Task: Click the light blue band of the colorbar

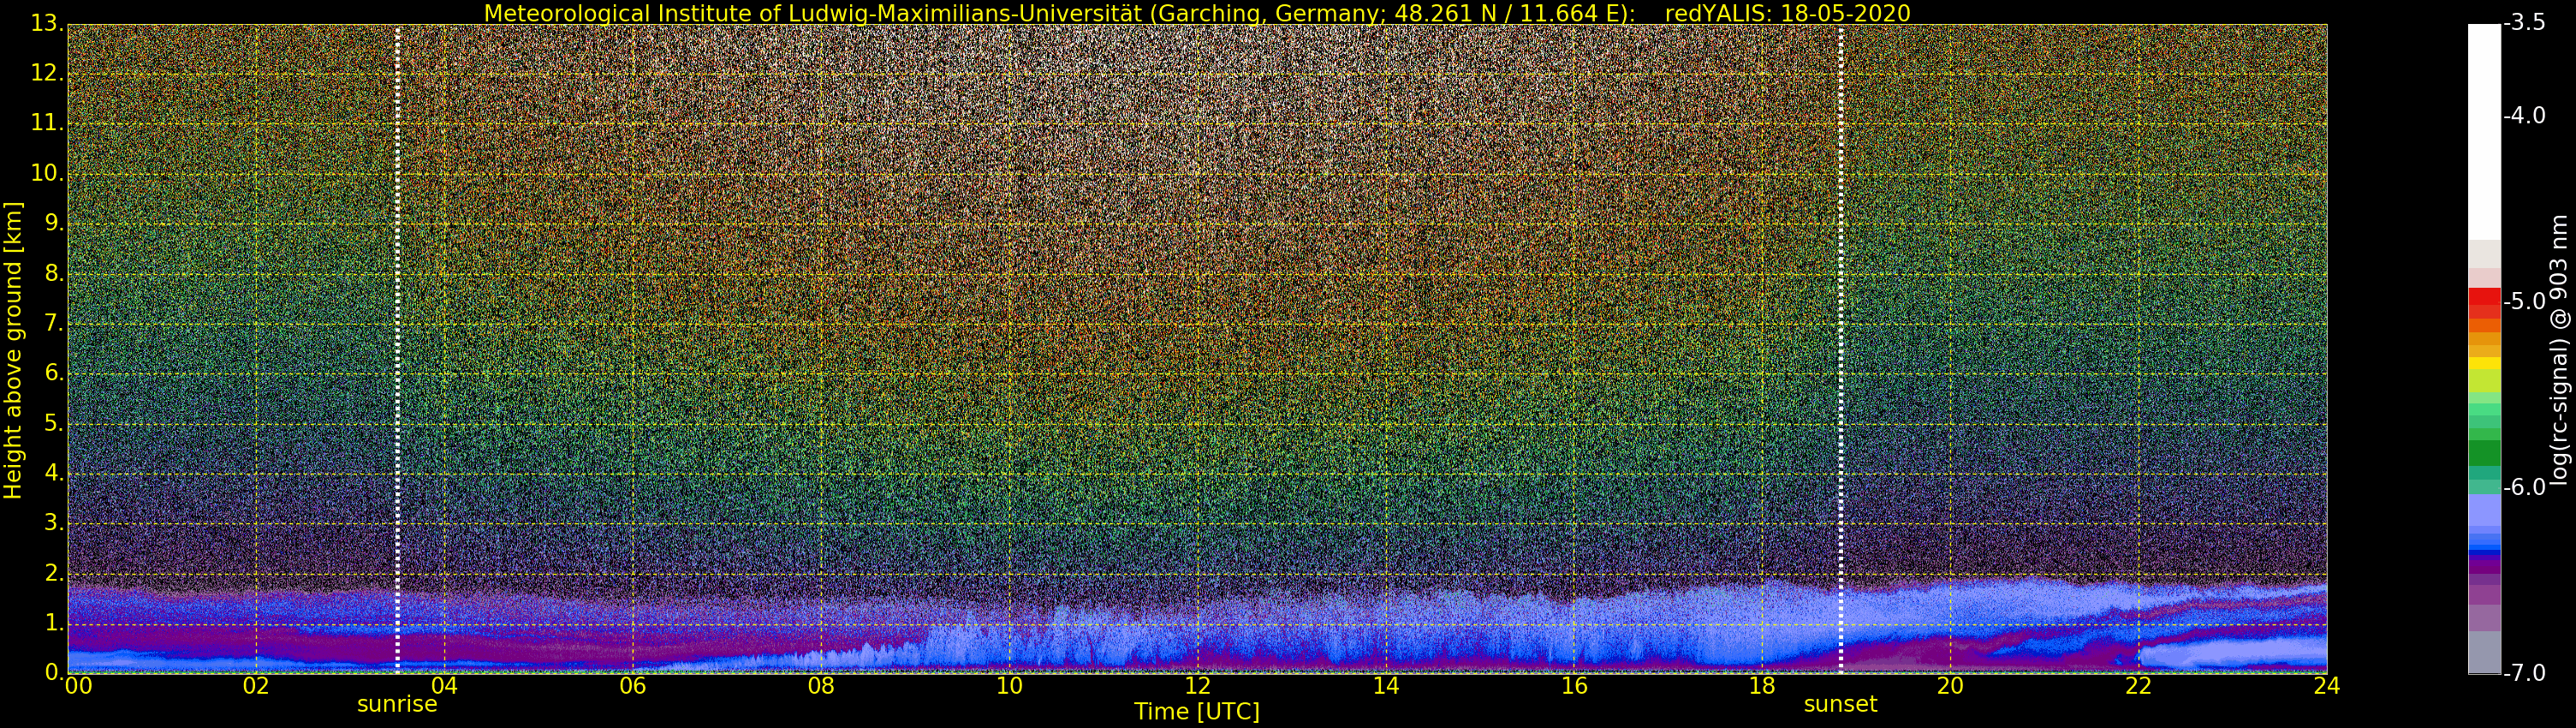Action: coord(2484,511)
